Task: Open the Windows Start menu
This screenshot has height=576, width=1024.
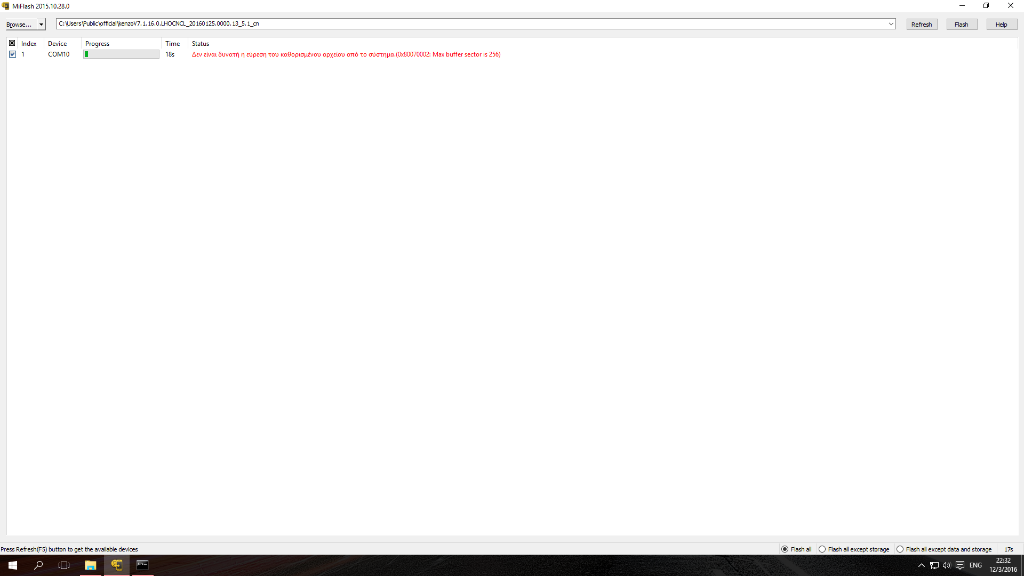Action: click(12, 566)
